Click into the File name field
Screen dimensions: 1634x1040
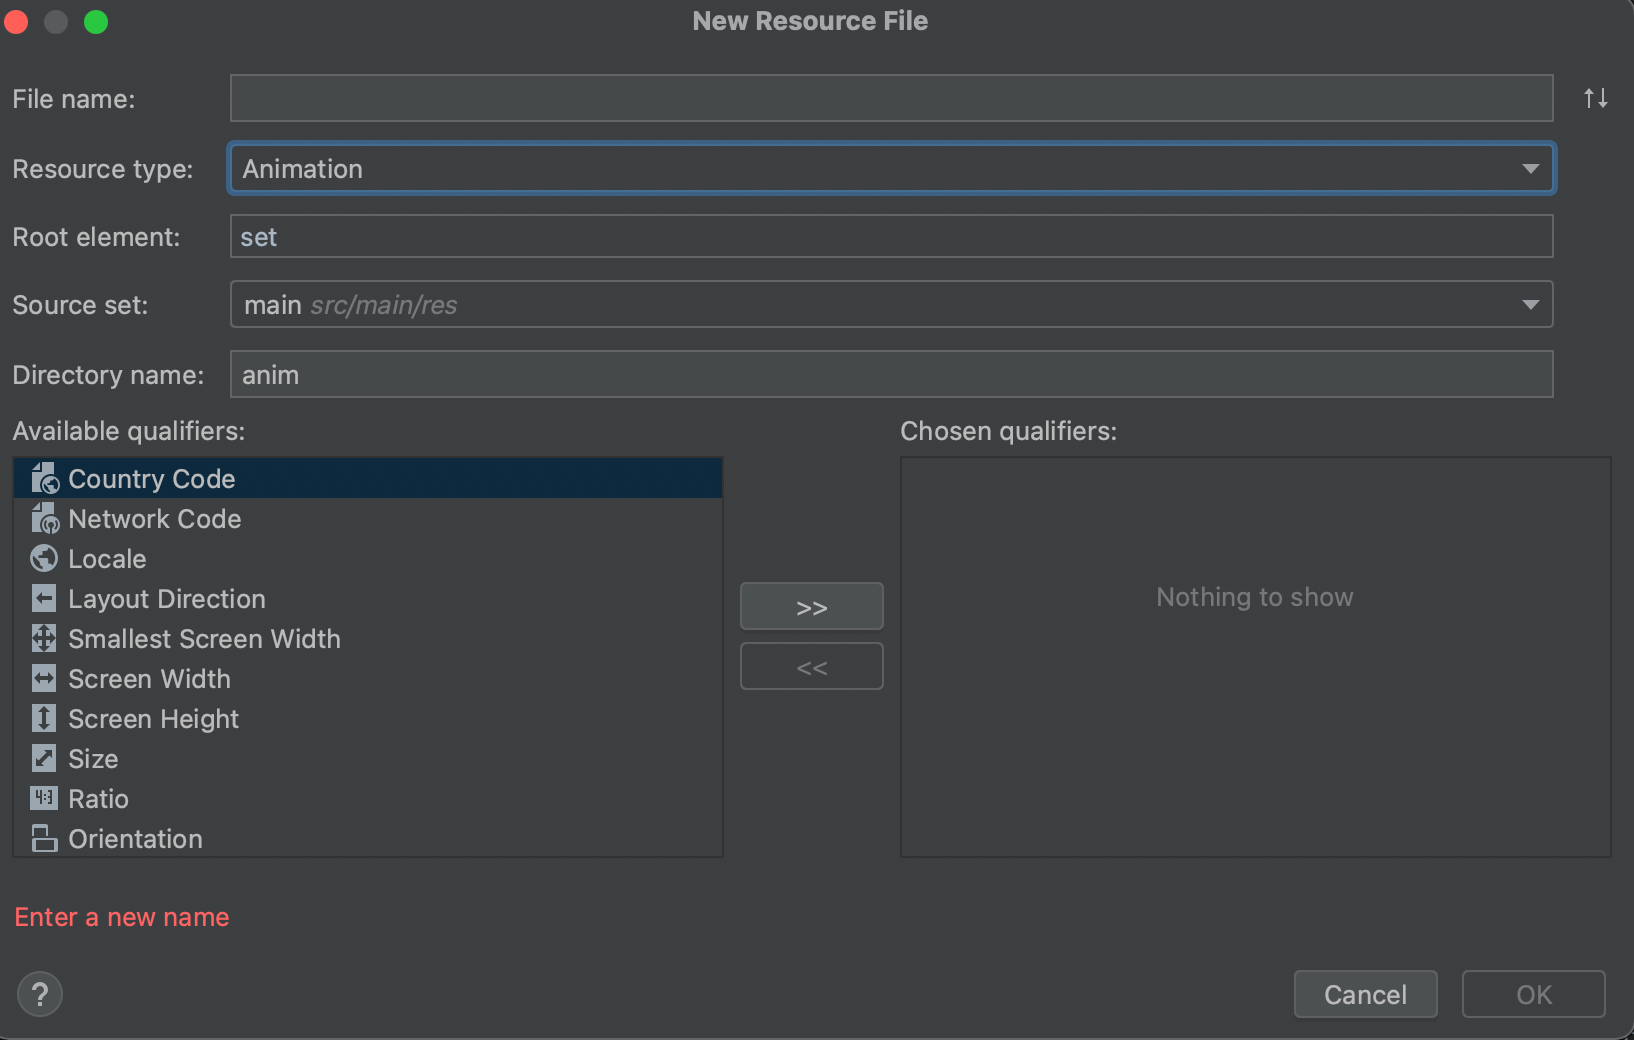click(890, 98)
